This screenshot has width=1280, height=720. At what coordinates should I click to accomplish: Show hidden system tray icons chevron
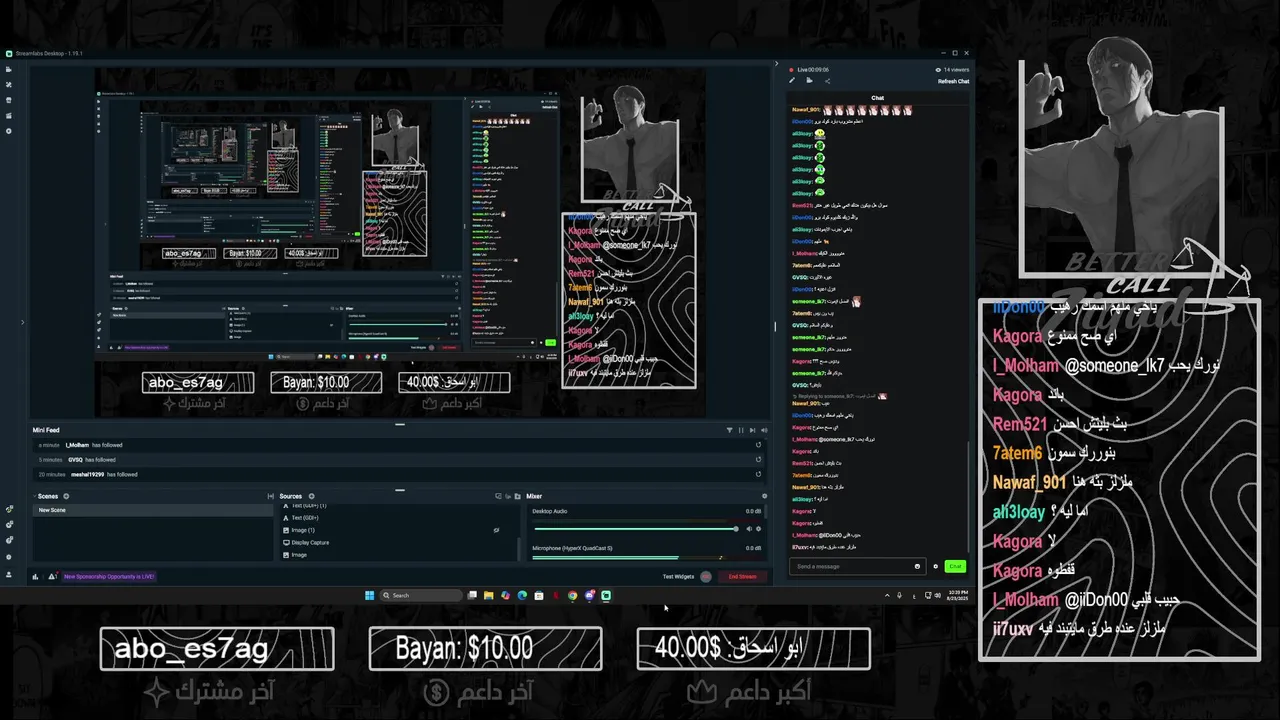pos(887,595)
